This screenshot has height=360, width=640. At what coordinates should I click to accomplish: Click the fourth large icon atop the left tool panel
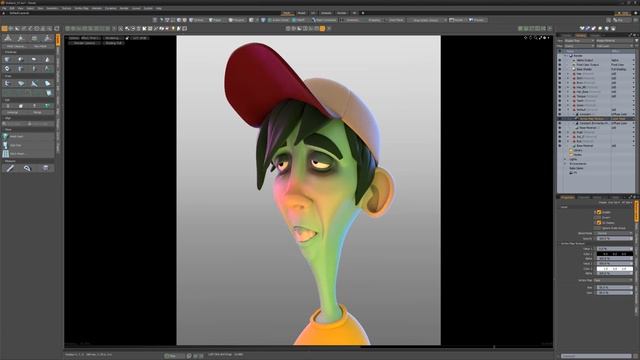(47, 38)
